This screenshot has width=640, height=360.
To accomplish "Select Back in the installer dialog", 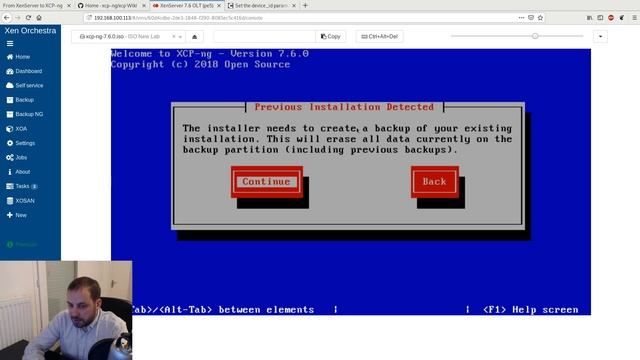I will 435,182.
